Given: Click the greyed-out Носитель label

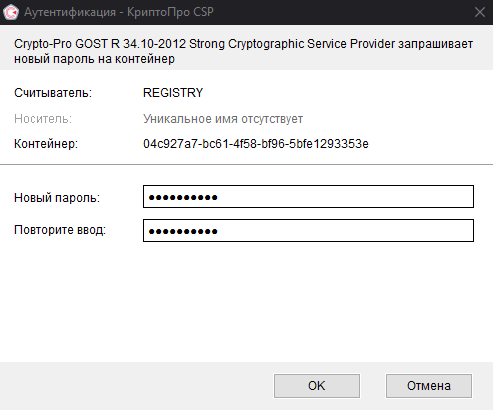Looking at the screenshot, I should tap(43, 119).
